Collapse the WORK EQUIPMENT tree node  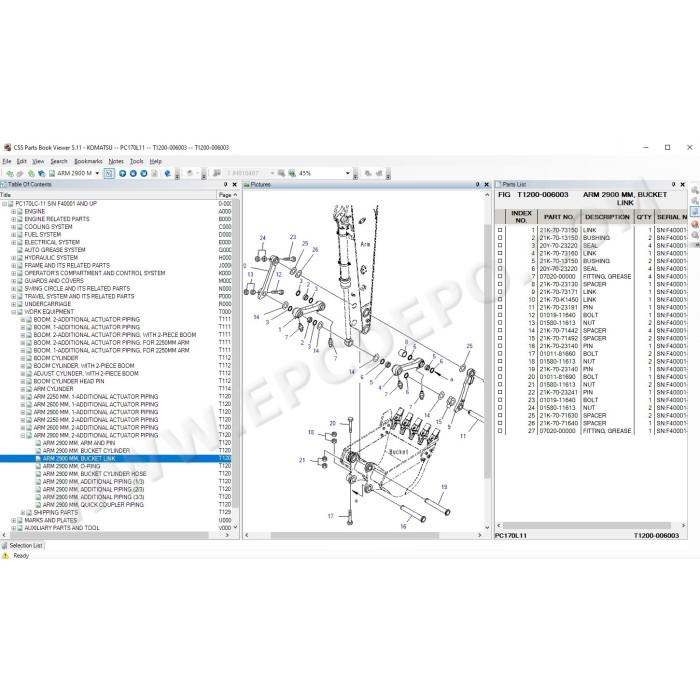[13, 312]
